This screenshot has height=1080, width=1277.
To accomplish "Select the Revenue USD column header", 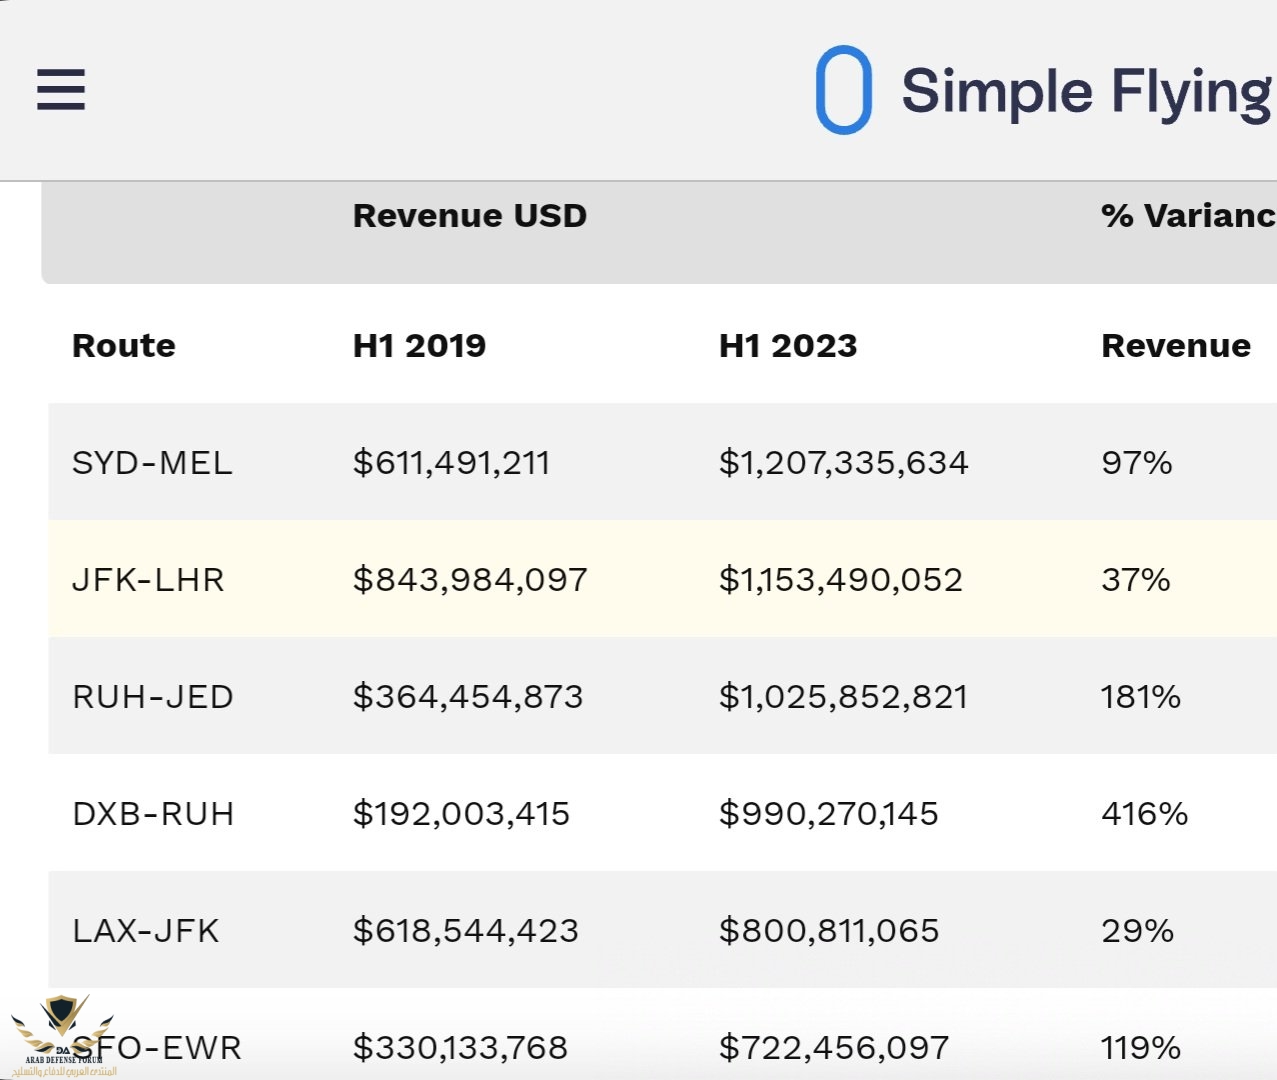I will point(470,216).
